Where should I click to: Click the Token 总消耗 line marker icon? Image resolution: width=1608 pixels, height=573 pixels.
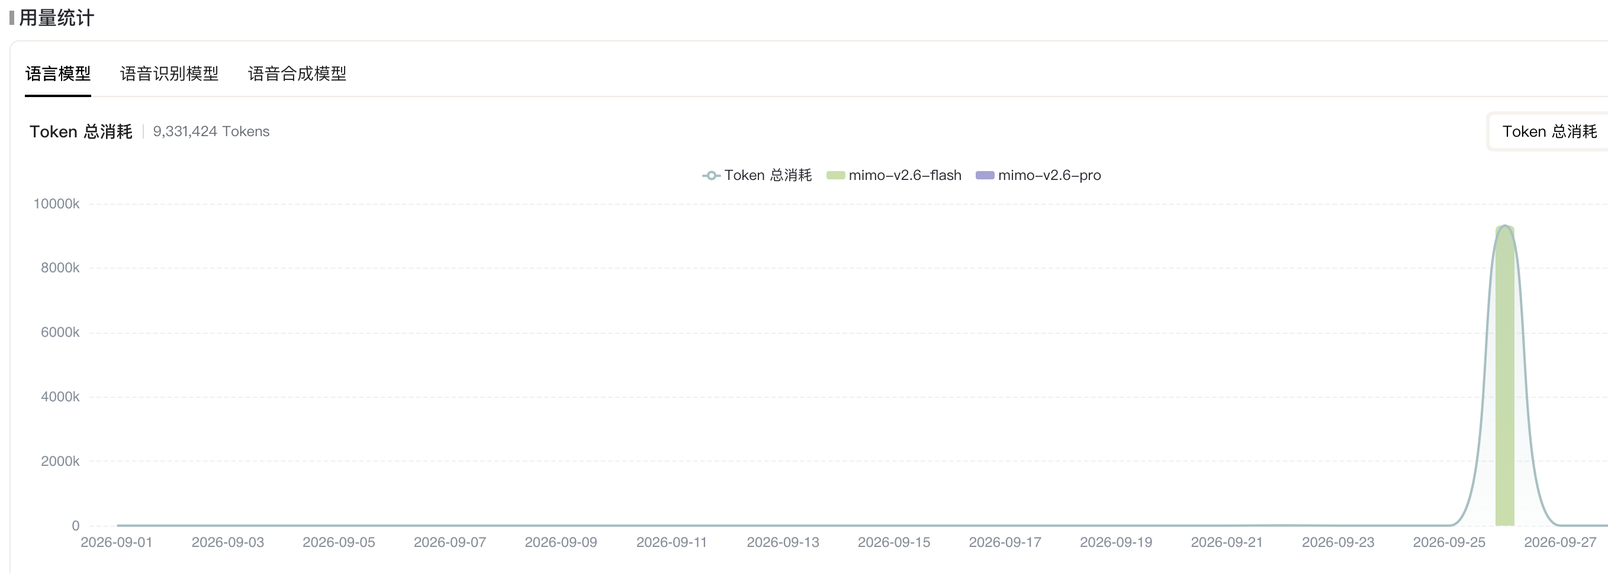pos(711,175)
